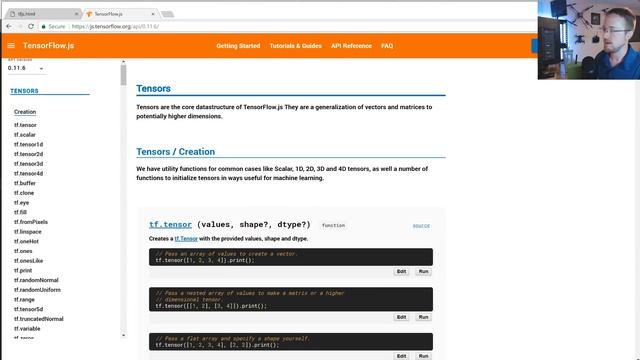Go to tf.ones in the sidebar
Image resolution: width=640 pixels, height=360 pixels.
23,251
